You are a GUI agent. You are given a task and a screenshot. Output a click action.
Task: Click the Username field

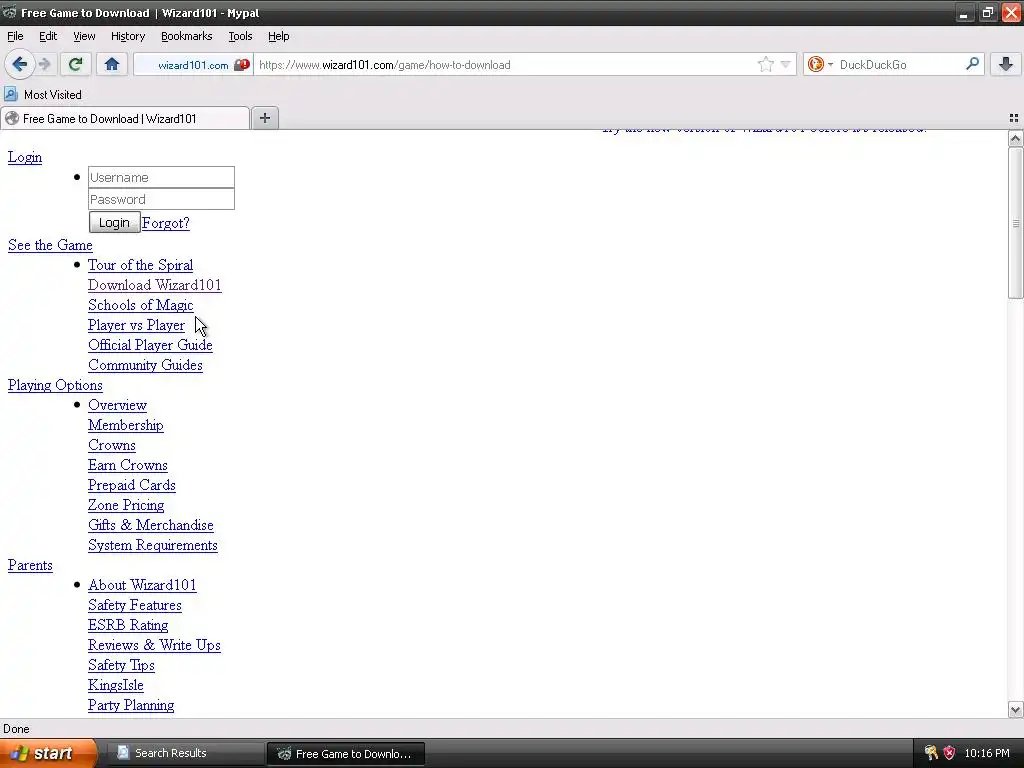click(161, 177)
